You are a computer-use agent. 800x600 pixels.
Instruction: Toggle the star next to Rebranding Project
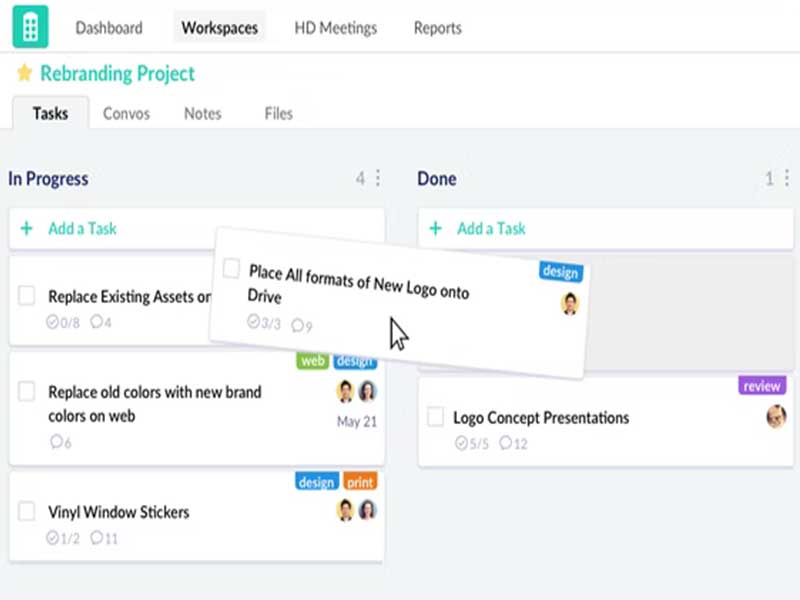(x=25, y=73)
